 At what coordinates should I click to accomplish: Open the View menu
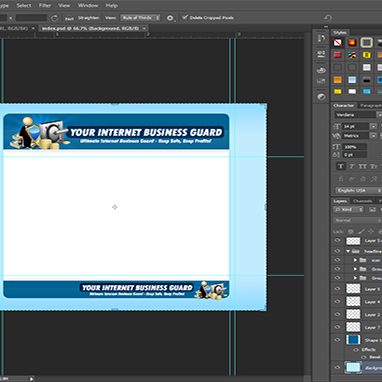[x=64, y=5]
